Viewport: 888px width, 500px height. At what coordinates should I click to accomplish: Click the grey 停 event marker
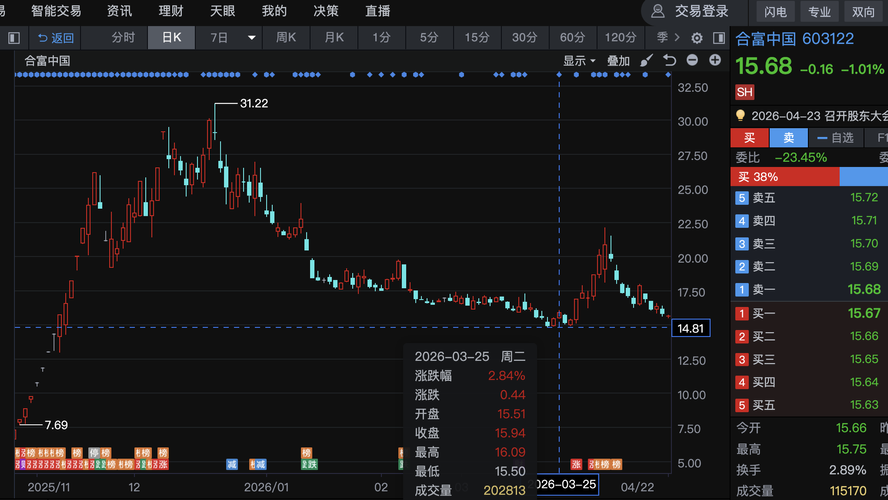(93, 453)
